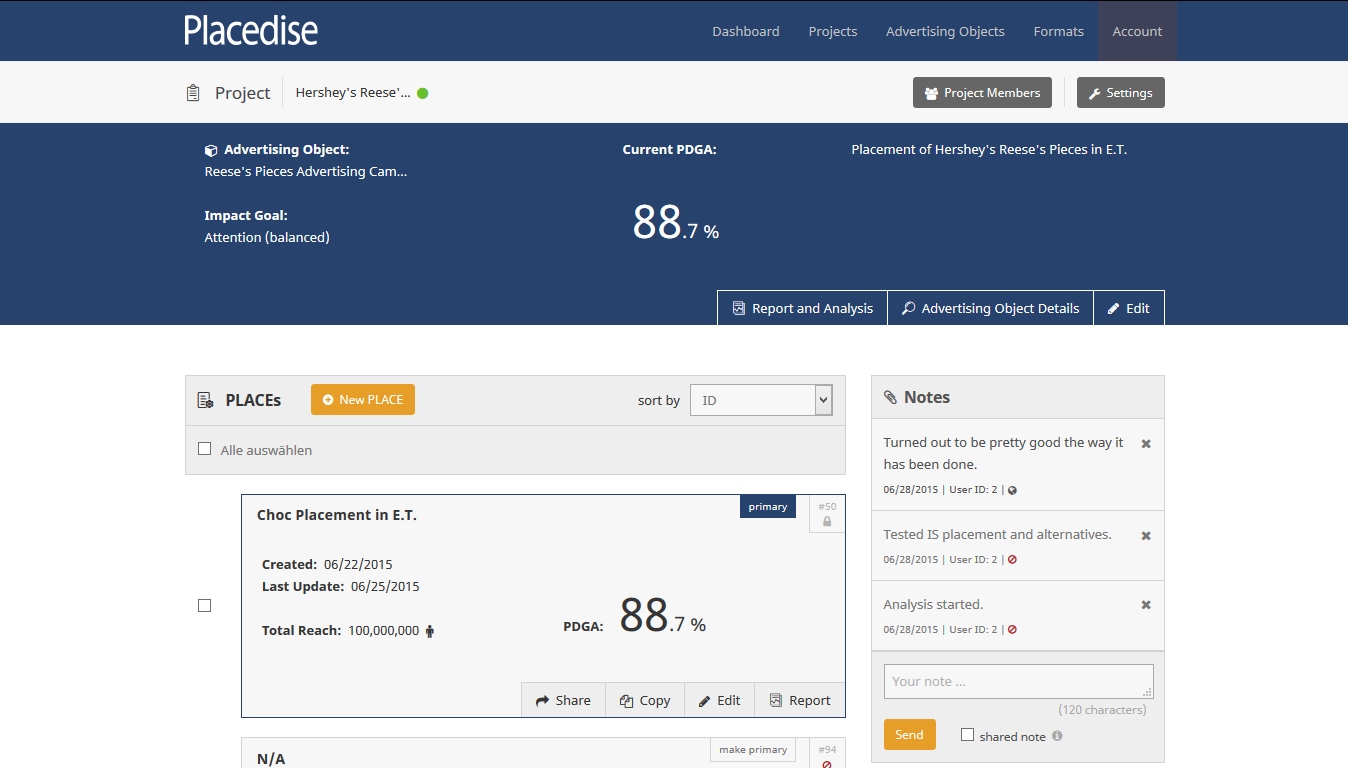The height and width of the screenshot is (768, 1348).
Task: Select the Choc Placement in E.T. checkbox
Action: (x=205, y=605)
